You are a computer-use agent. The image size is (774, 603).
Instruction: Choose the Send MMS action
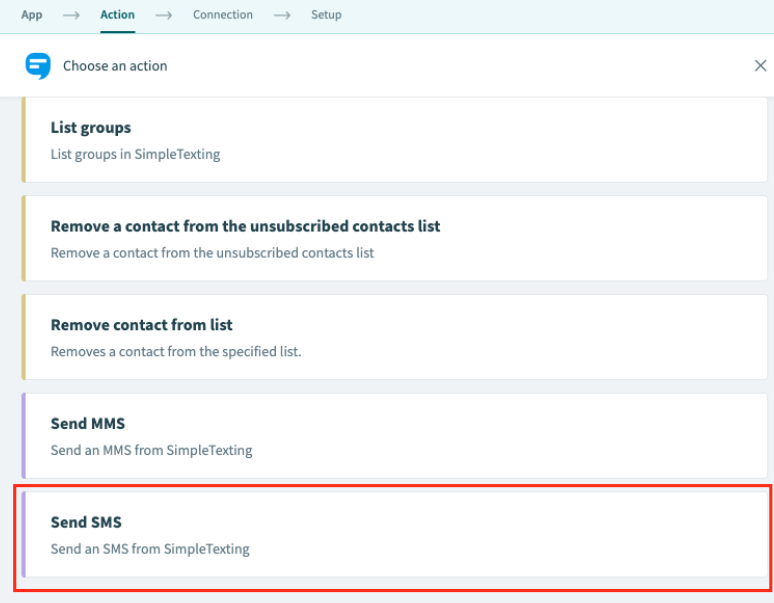pyautogui.click(x=394, y=436)
